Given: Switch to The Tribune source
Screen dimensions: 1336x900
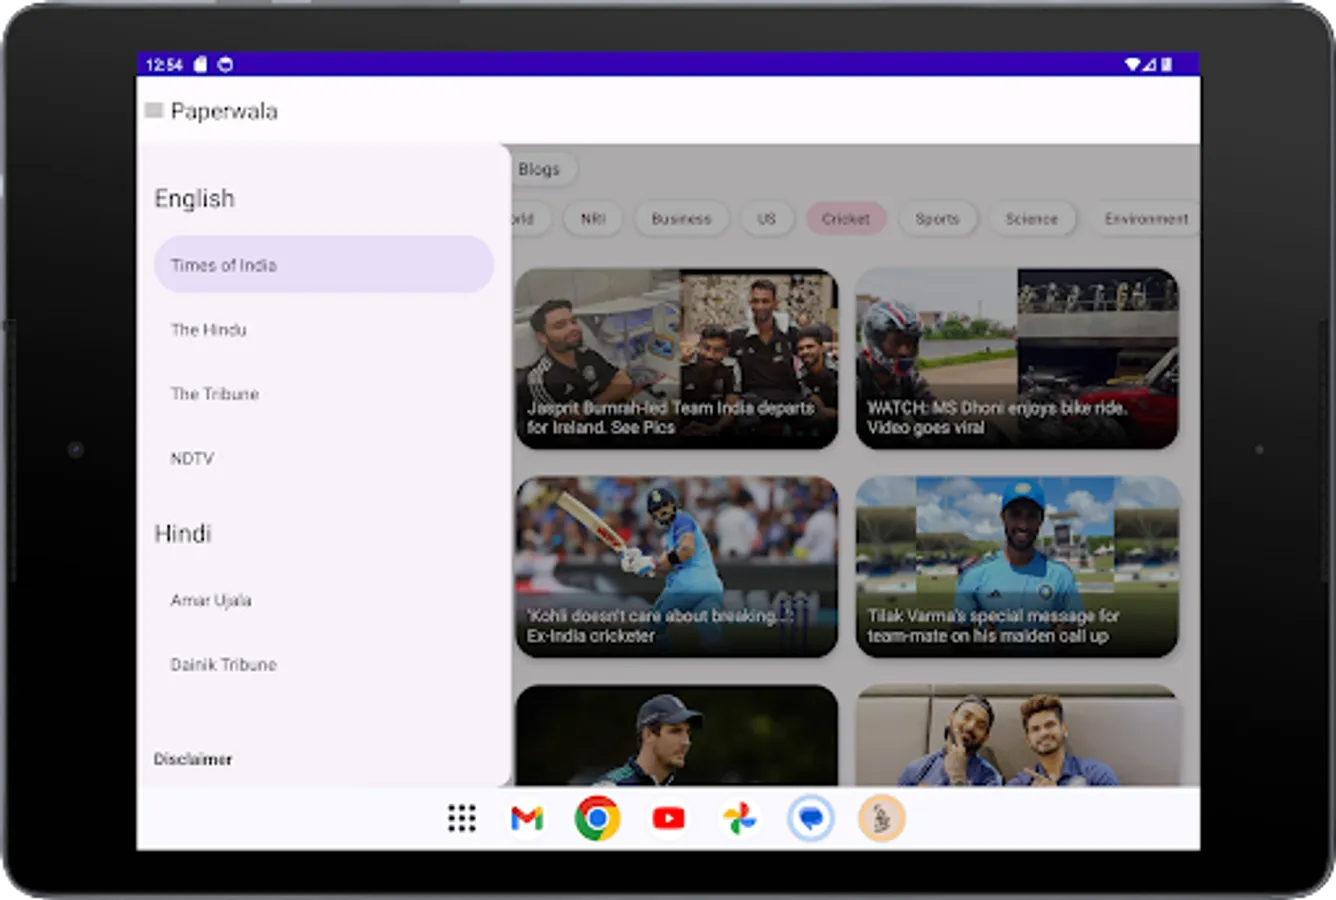Looking at the screenshot, I should point(324,394).
